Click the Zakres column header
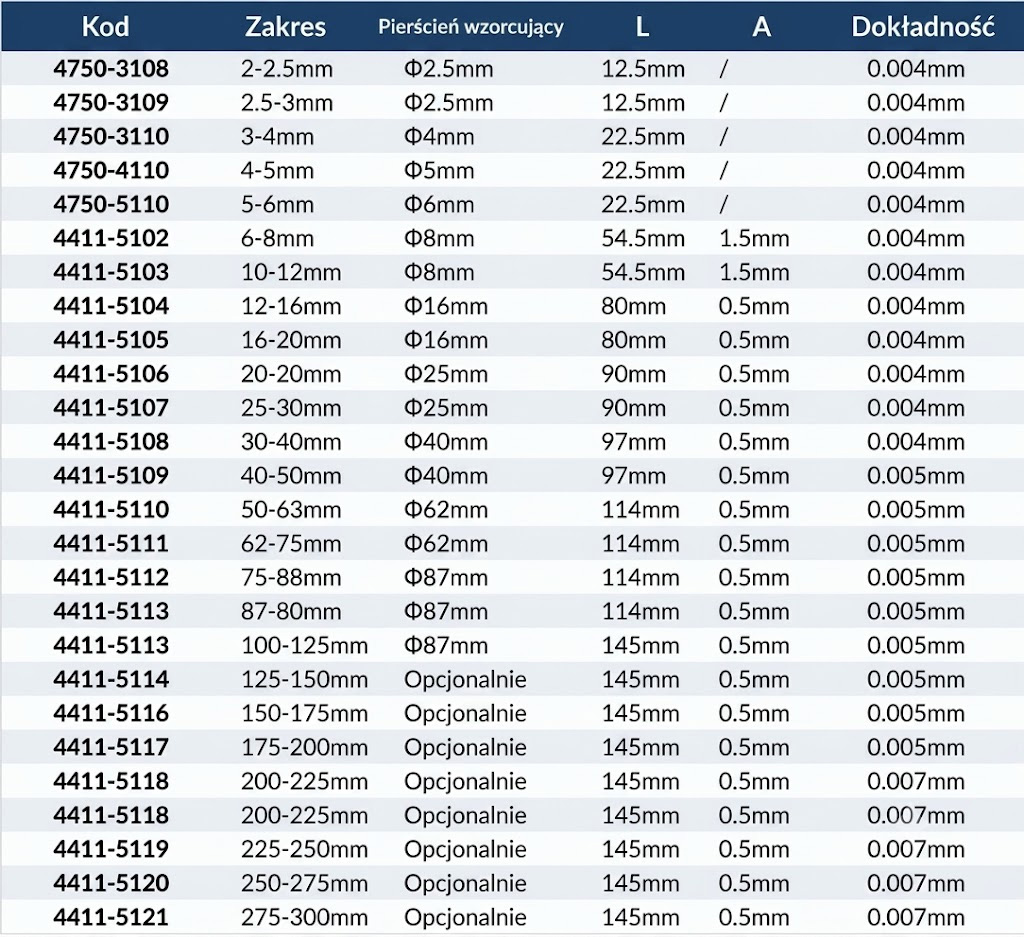 (285, 27)
